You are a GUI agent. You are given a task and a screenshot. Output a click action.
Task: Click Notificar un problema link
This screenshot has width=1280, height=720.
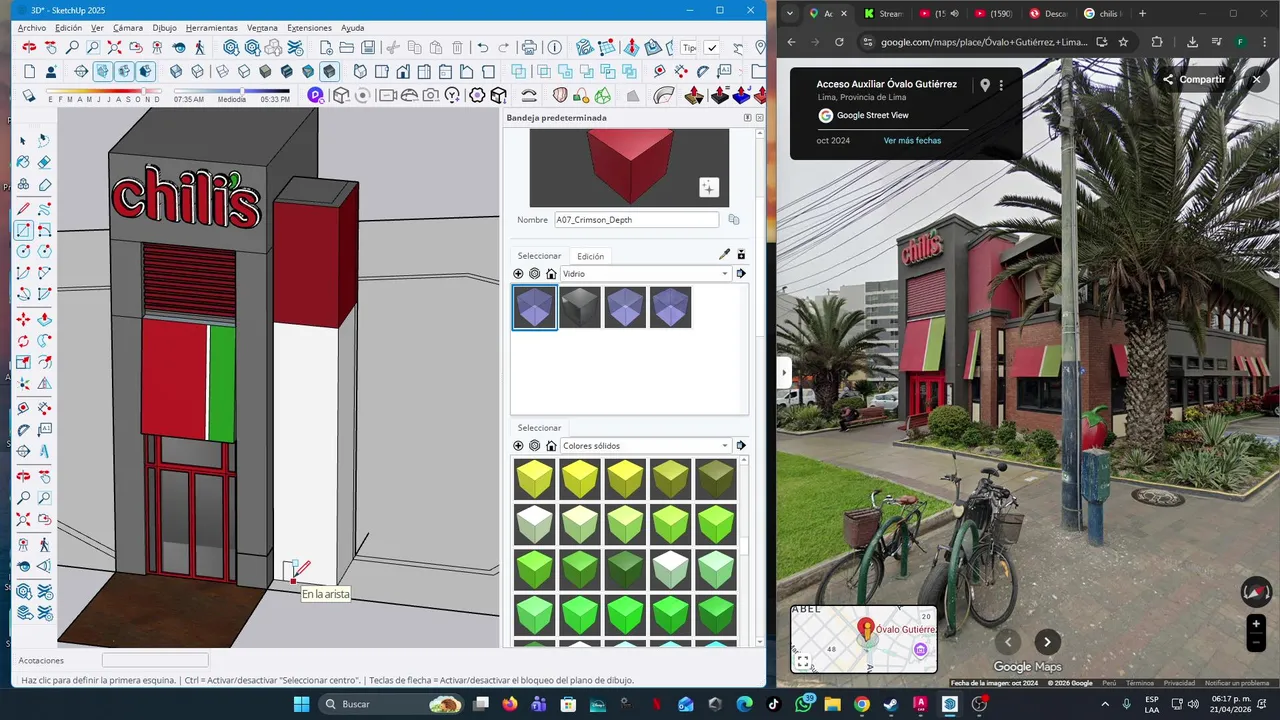(1237, 683)
